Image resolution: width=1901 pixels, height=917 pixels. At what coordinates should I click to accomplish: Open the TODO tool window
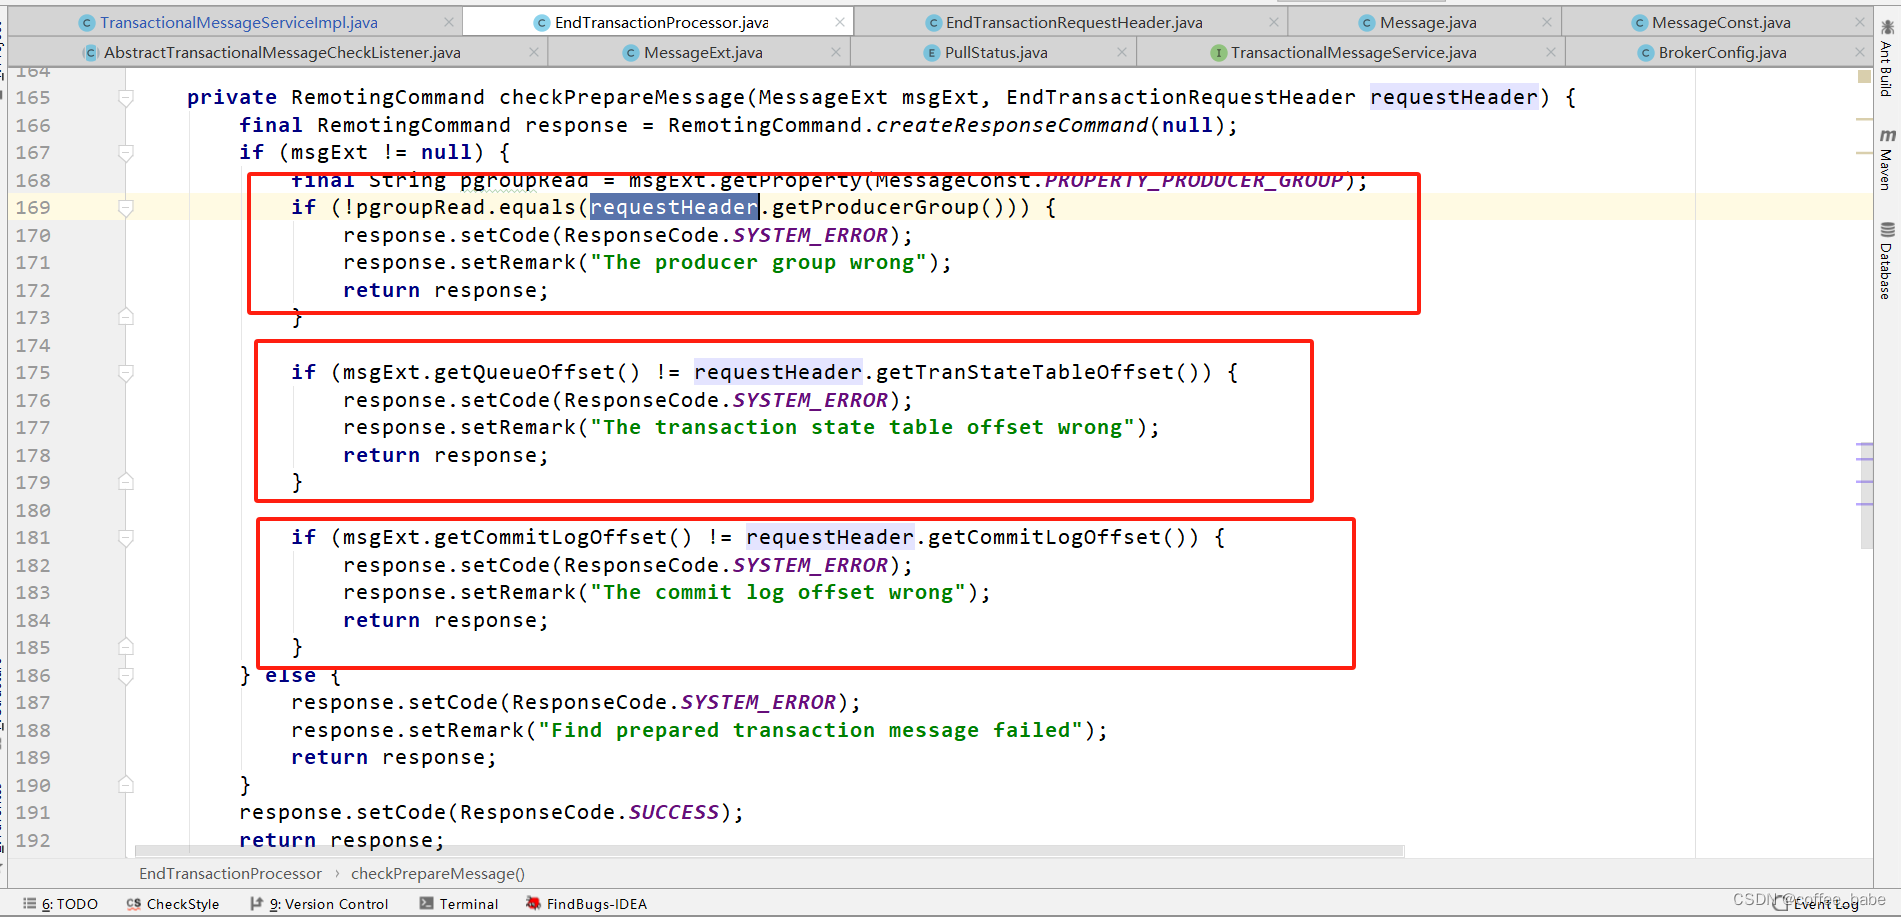tap(60, 904)
